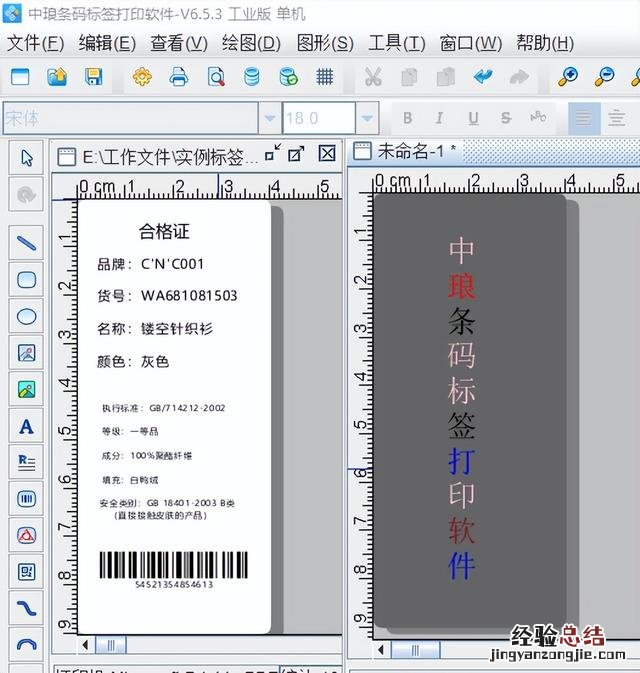The height and width of the screenshot is (673, 640).
Task: Toggle the grid display icon
Action: tap(324, 76)
